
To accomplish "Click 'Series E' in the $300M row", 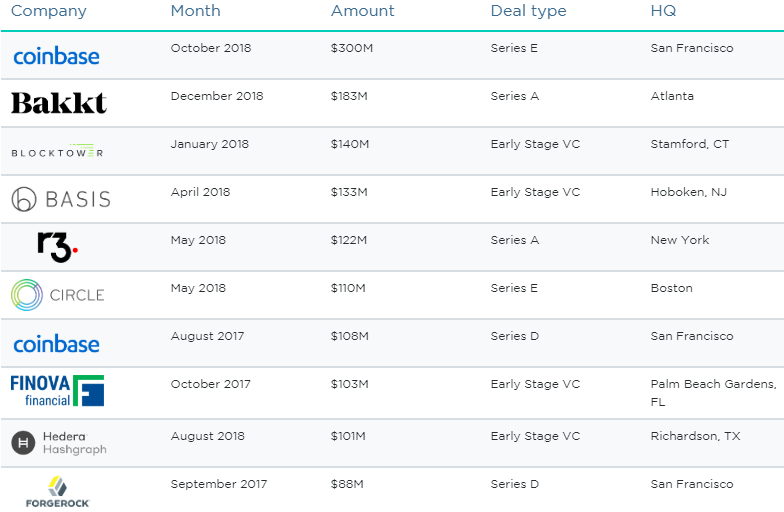I will 514,48.
